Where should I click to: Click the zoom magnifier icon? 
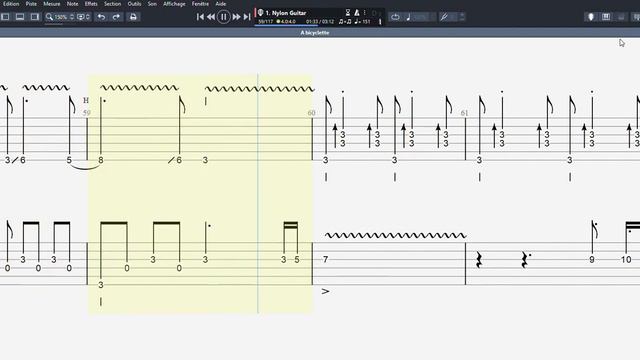pos(49,17)
